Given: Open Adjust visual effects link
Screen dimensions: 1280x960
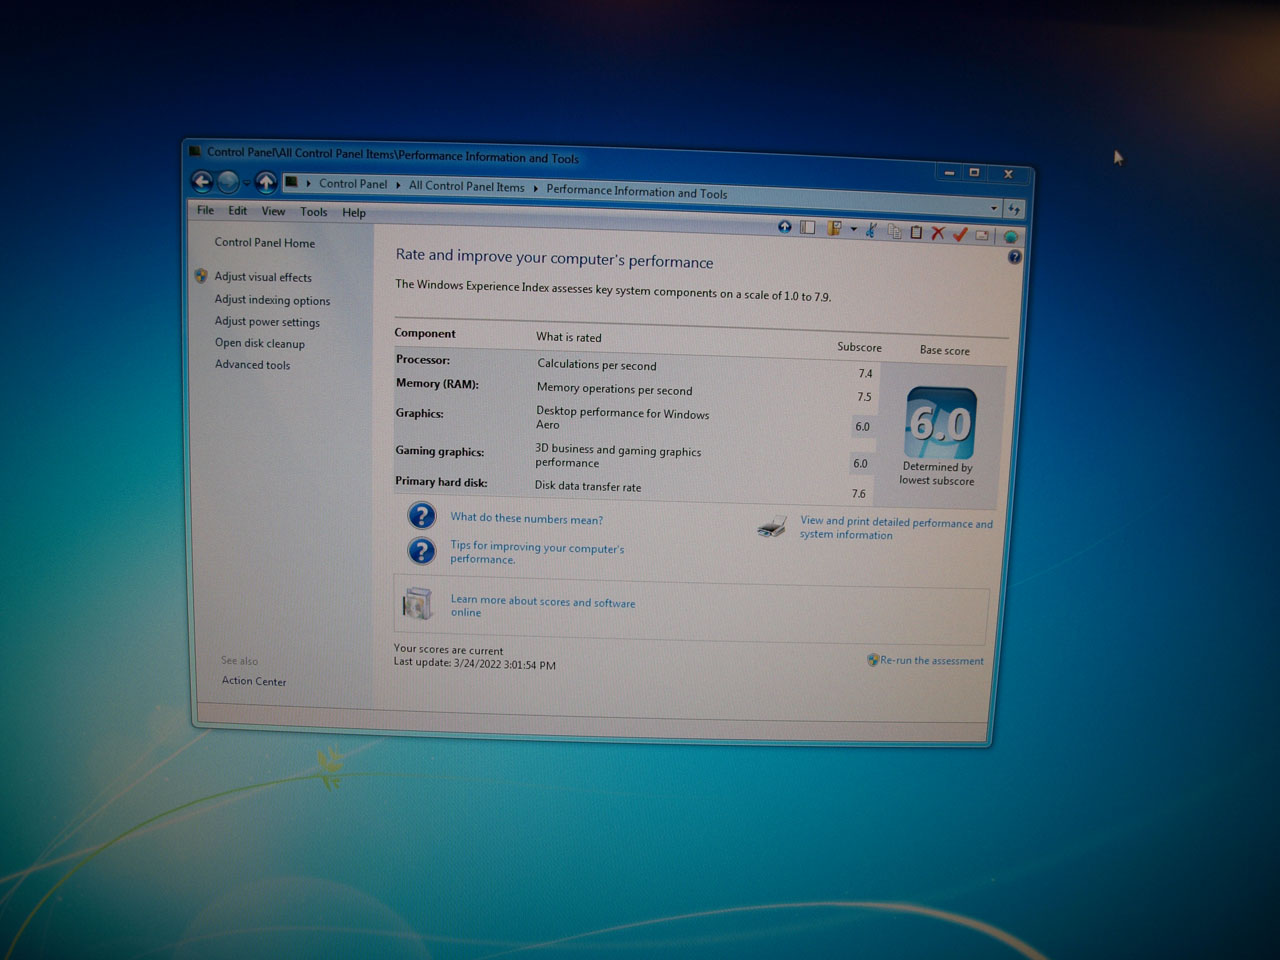Looking at the screenshot, I should (263, 277).
